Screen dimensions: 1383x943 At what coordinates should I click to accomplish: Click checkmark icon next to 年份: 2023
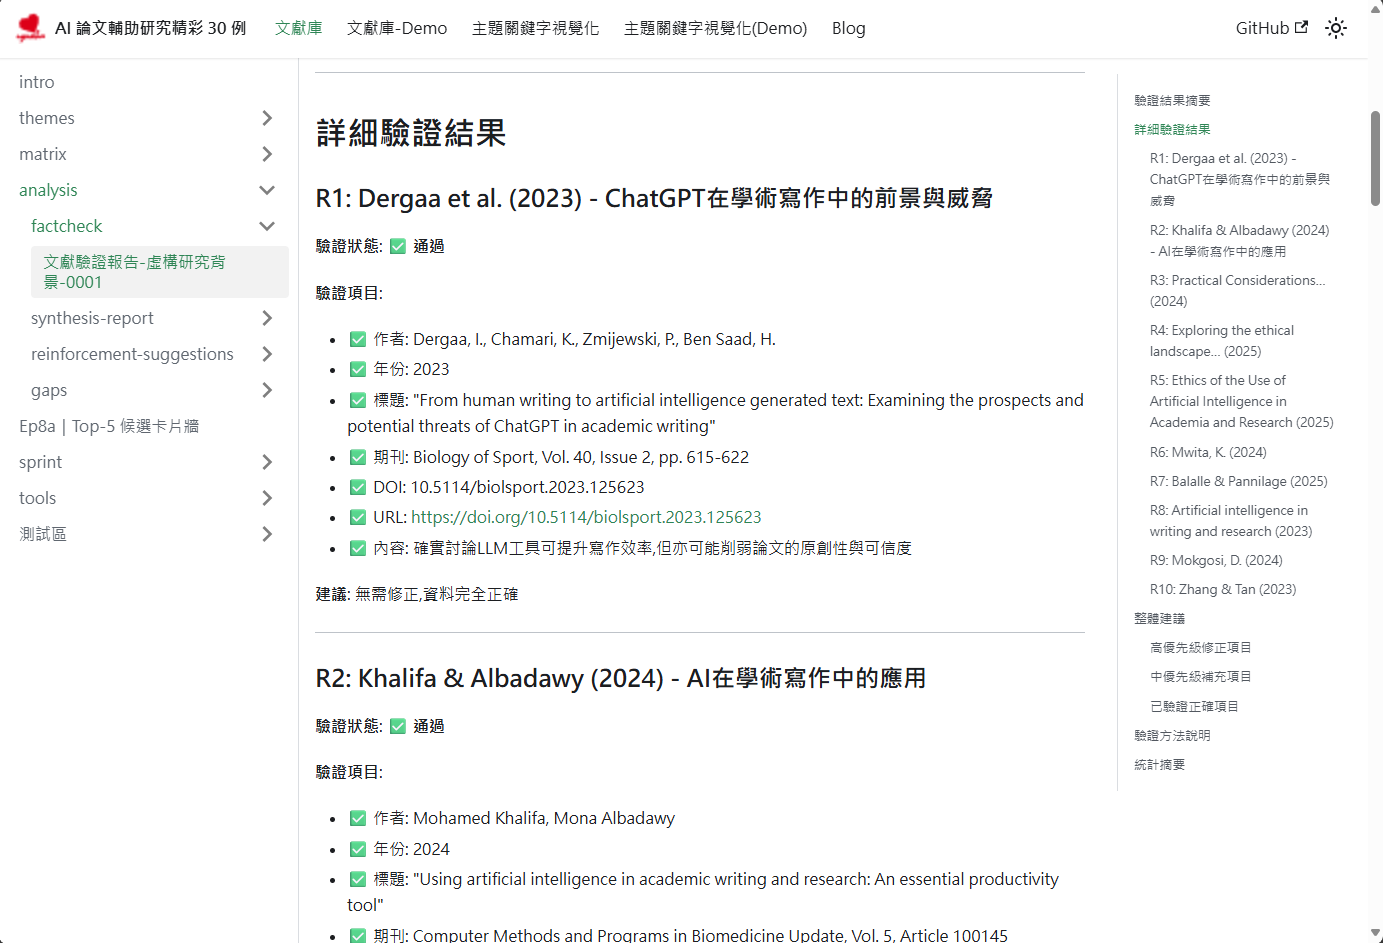tap(358, 370)
